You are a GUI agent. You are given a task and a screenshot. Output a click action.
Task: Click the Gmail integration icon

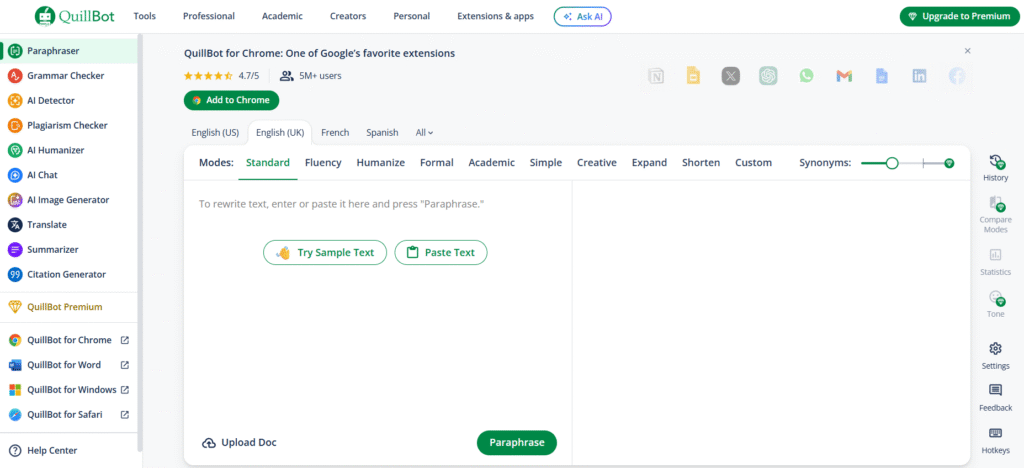[844, 76]
